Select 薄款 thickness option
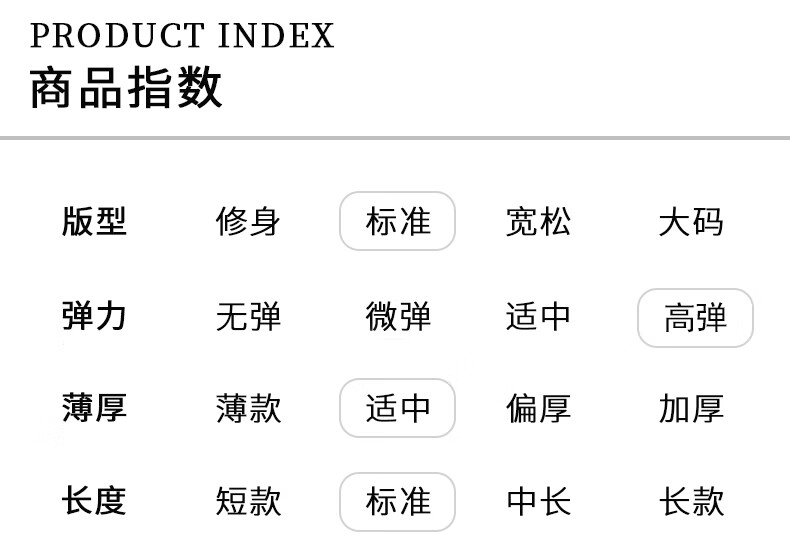The width and height of the screenshot is (790, 557). click(248, 408)
